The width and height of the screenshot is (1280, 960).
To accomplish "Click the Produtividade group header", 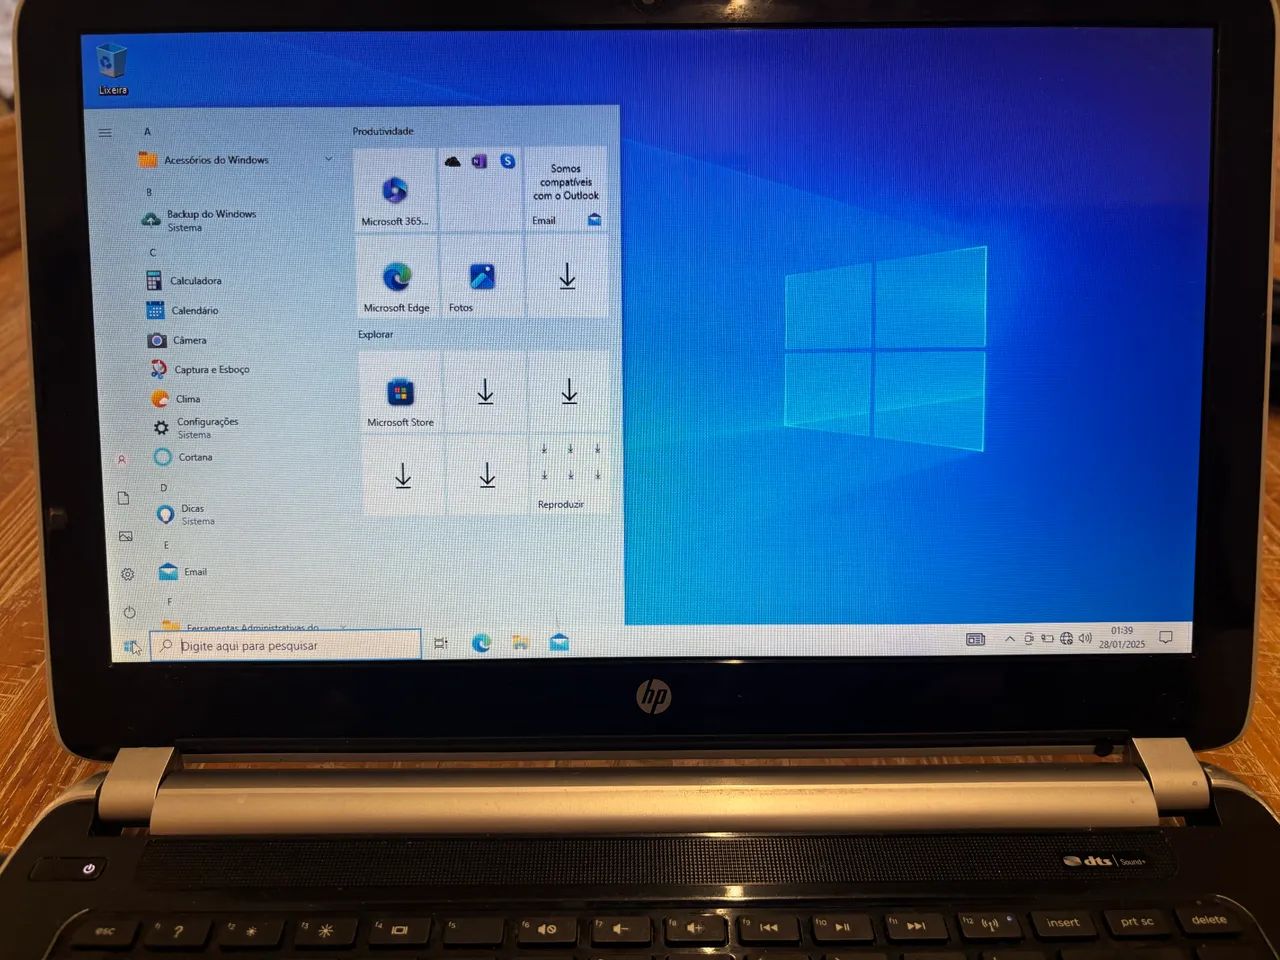I will (383, 131).
